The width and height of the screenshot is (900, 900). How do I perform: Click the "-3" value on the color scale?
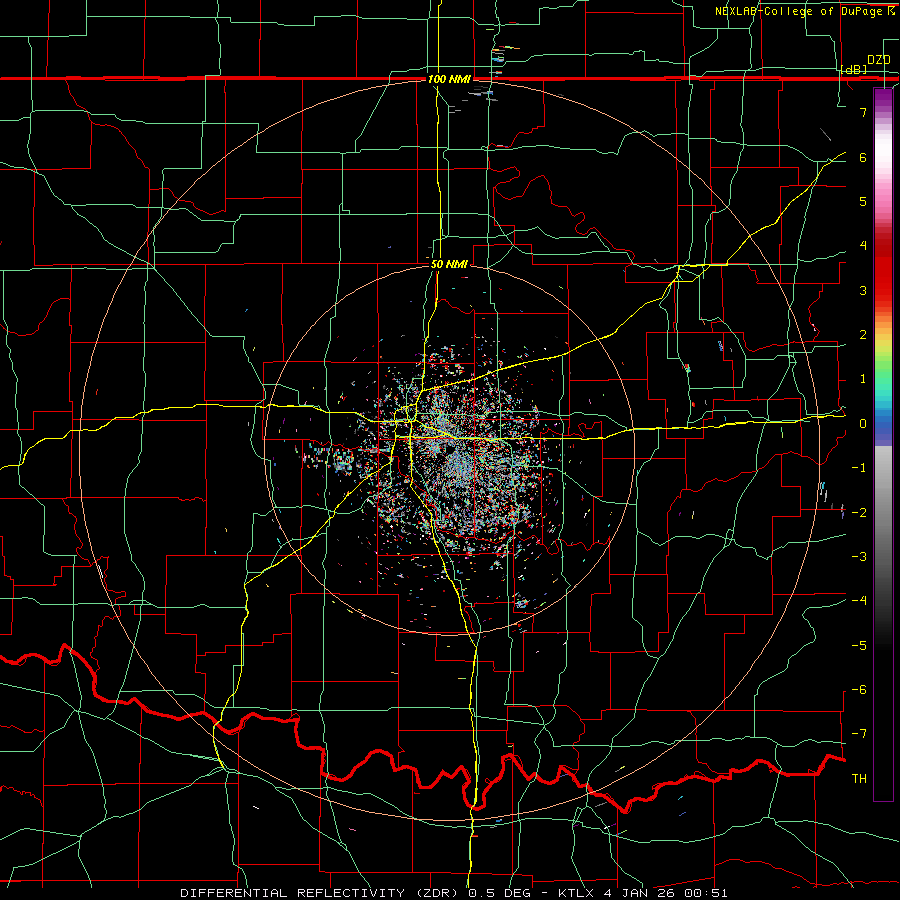tap(859, 557)
